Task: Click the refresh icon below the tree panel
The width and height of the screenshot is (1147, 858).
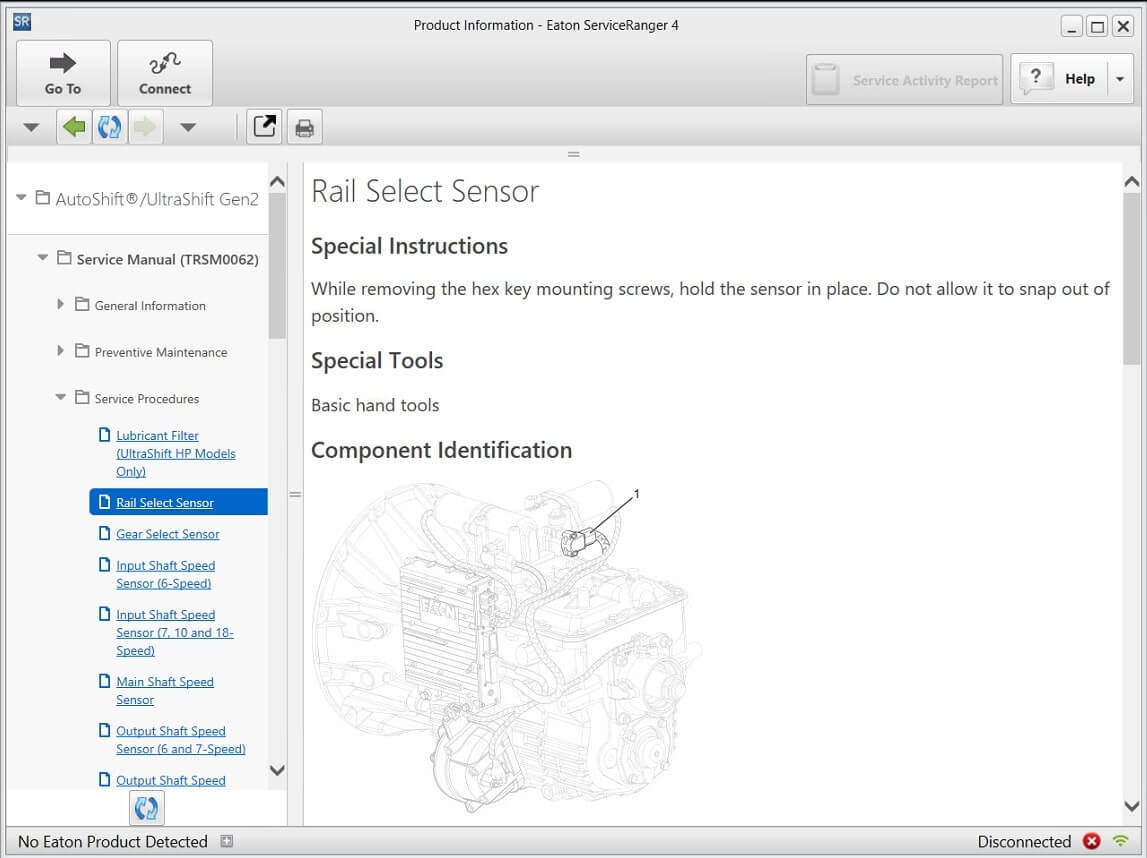Action: (x=146, y=808)
